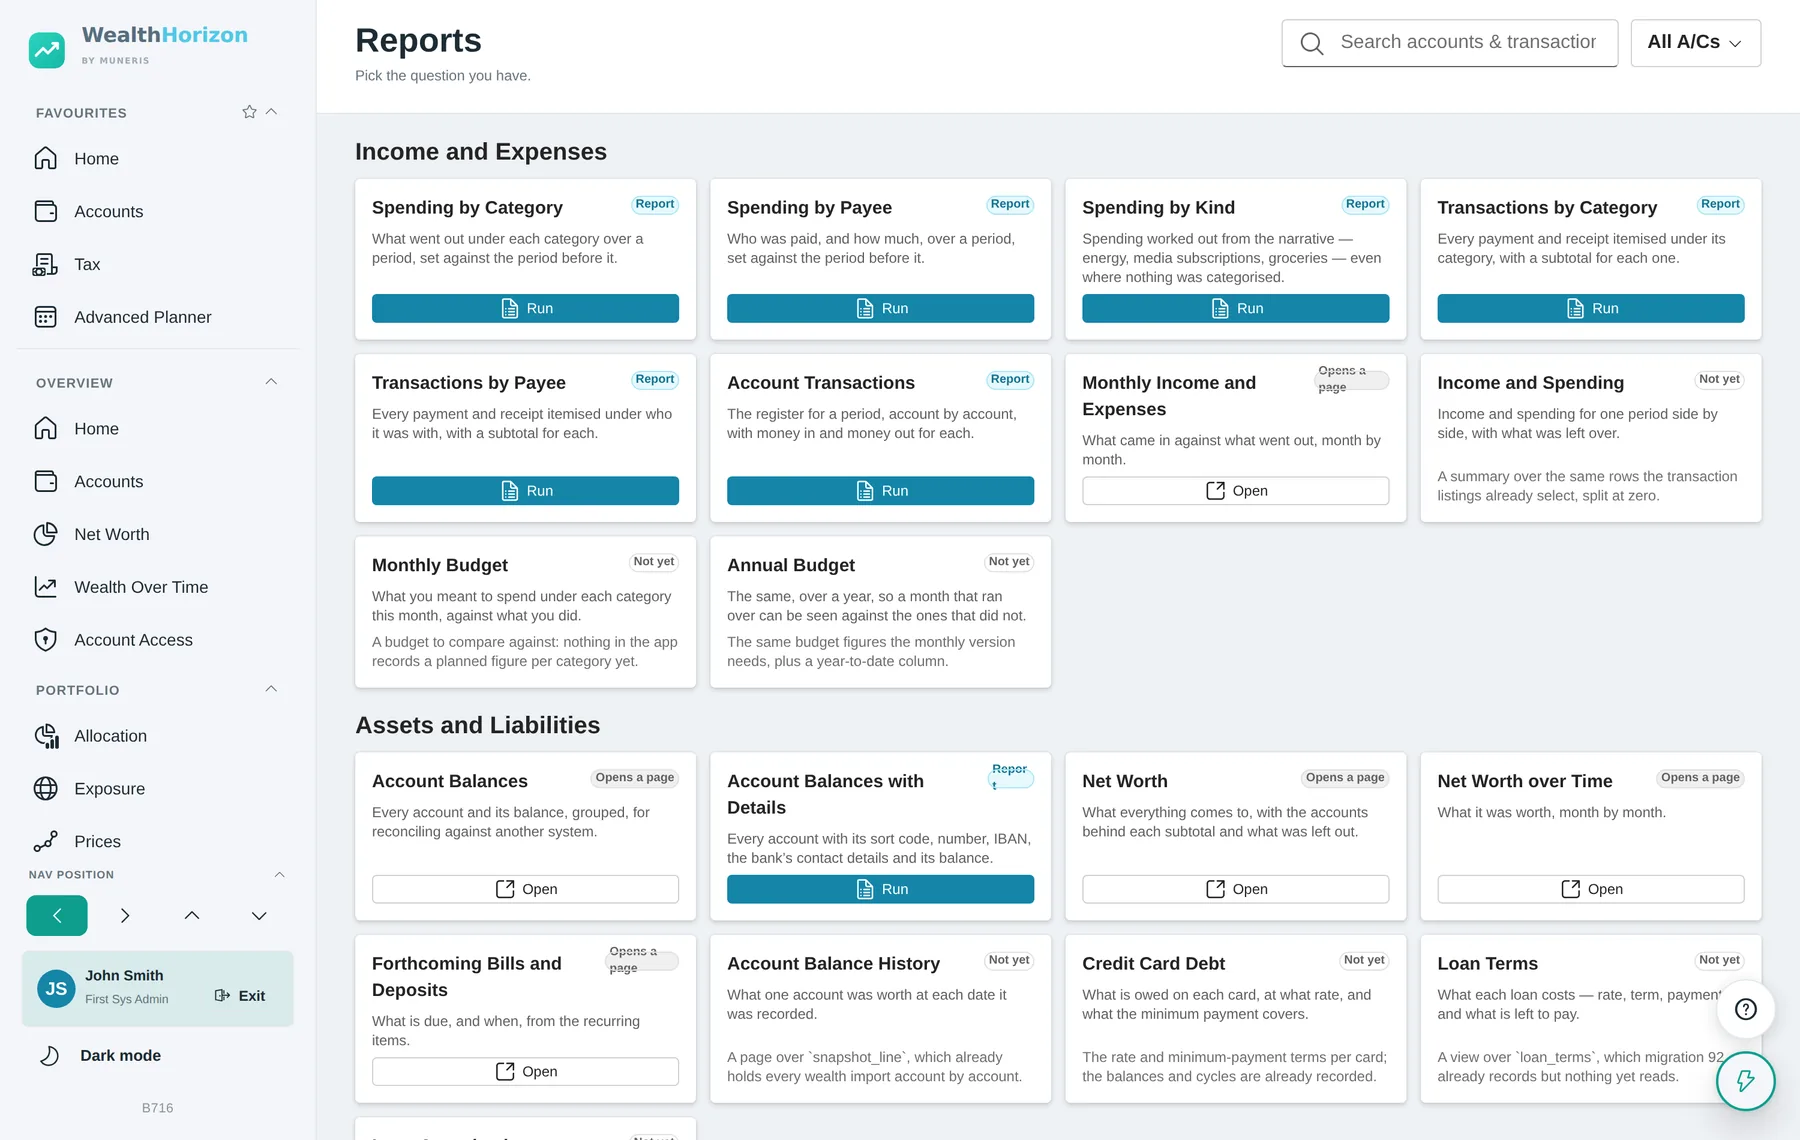1800x1140 pixels.
Task: Open the help question mark icon
Action: (1746, 1009)
